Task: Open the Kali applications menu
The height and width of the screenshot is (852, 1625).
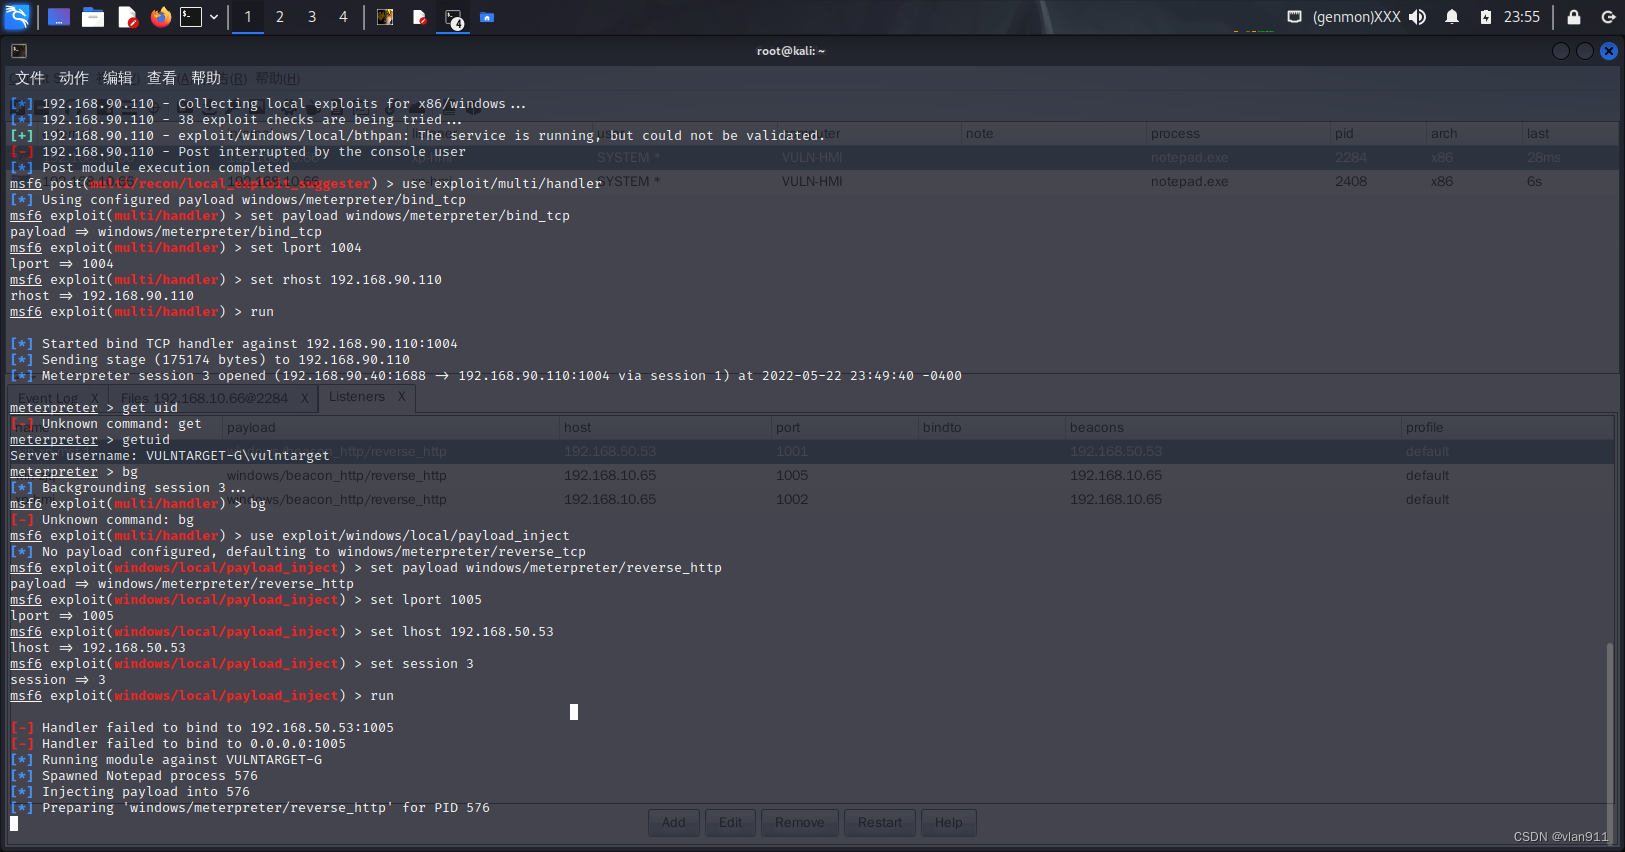Action: tap(17, 17)
